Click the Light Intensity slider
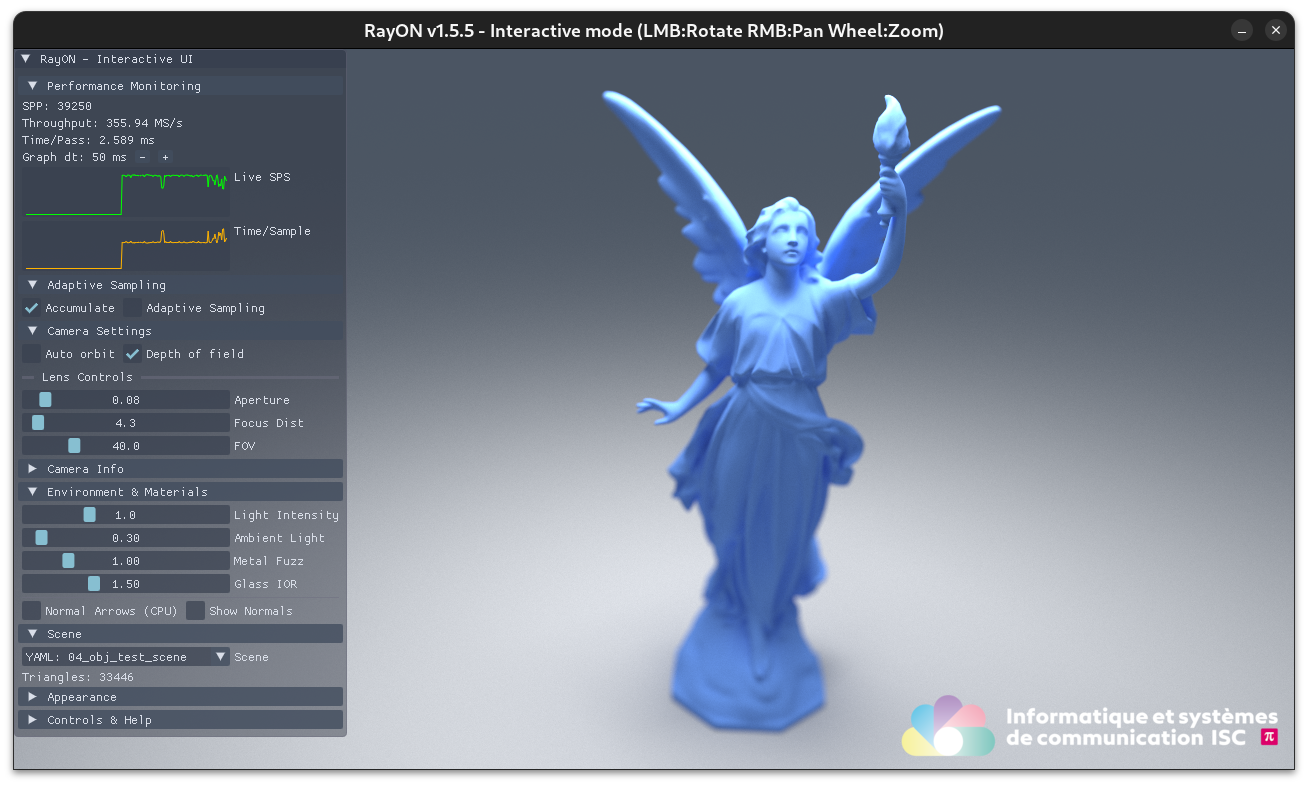The width and height of the screenshot is (1308, 786). click(x=126, y=515)
